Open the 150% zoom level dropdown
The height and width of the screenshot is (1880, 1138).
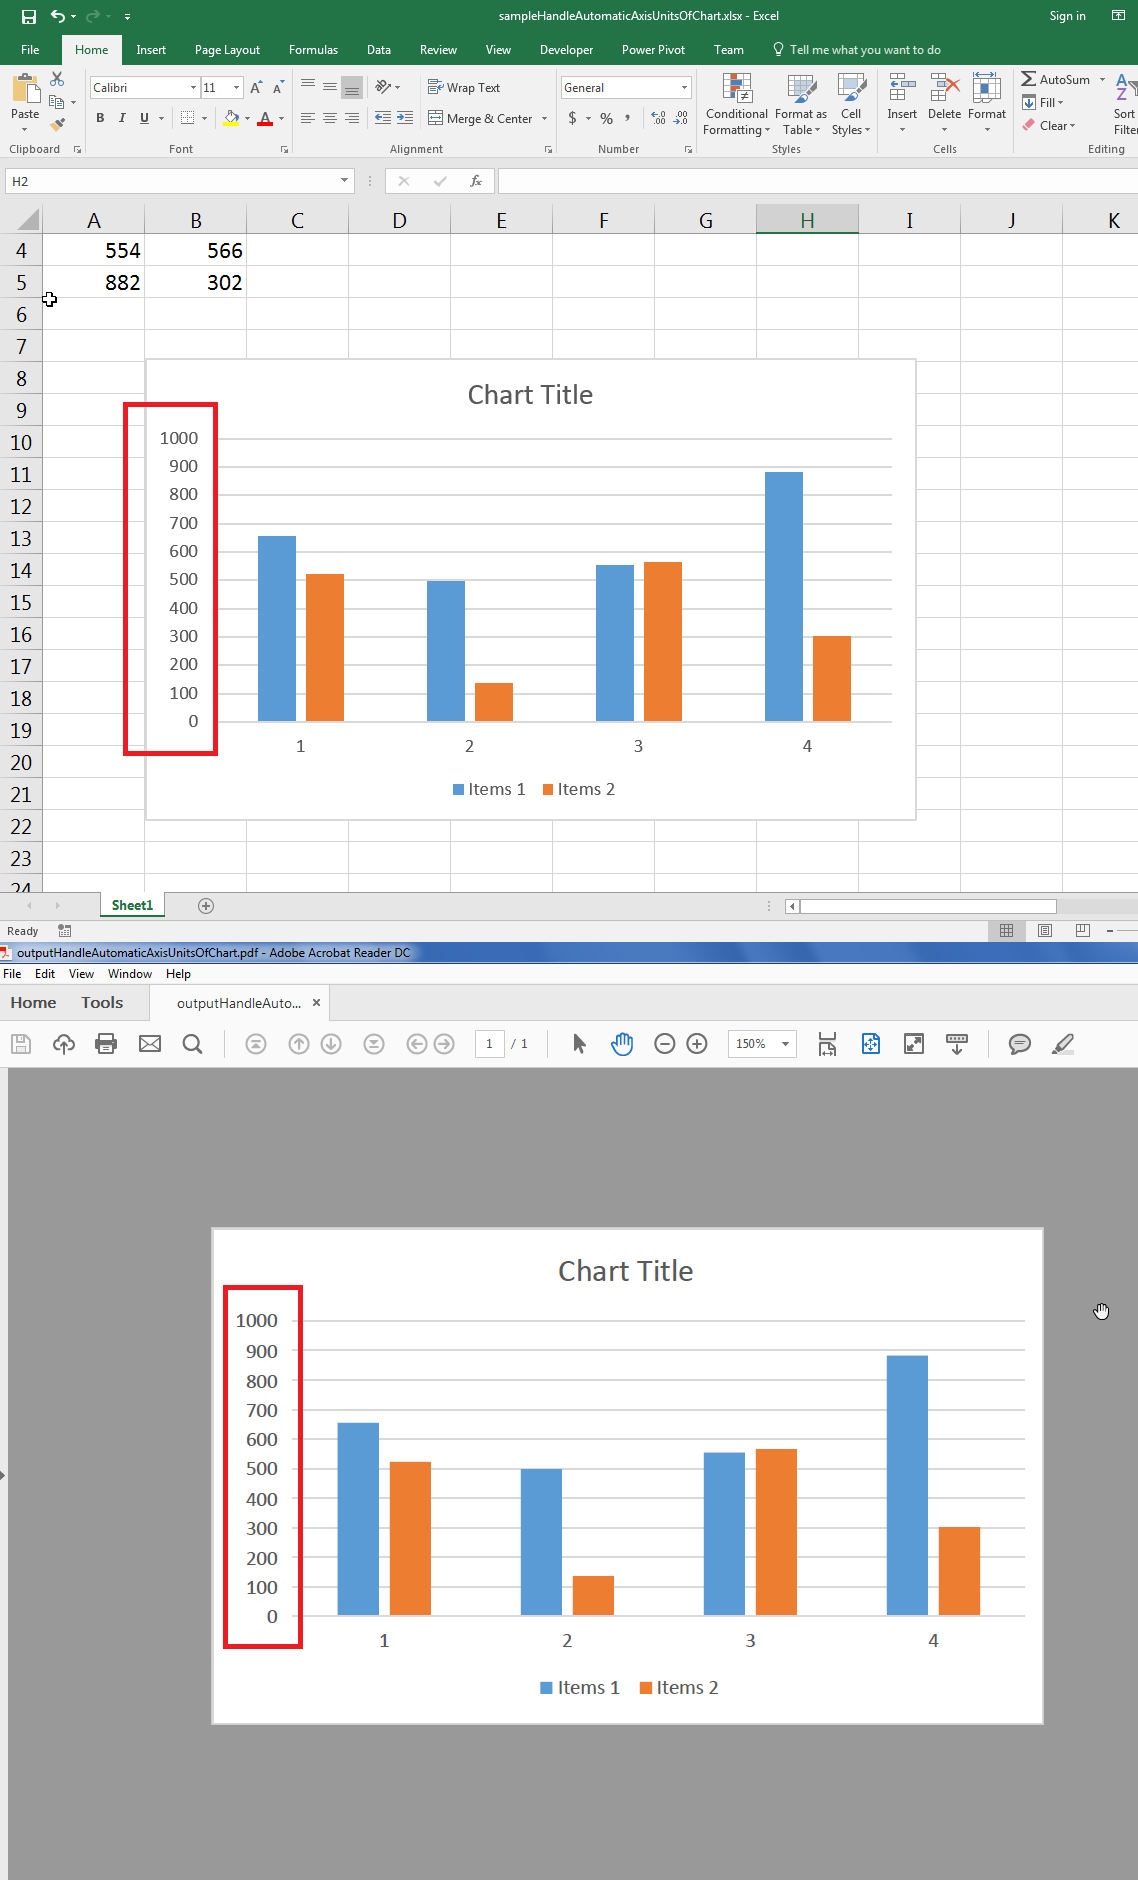pos(785,1044)
